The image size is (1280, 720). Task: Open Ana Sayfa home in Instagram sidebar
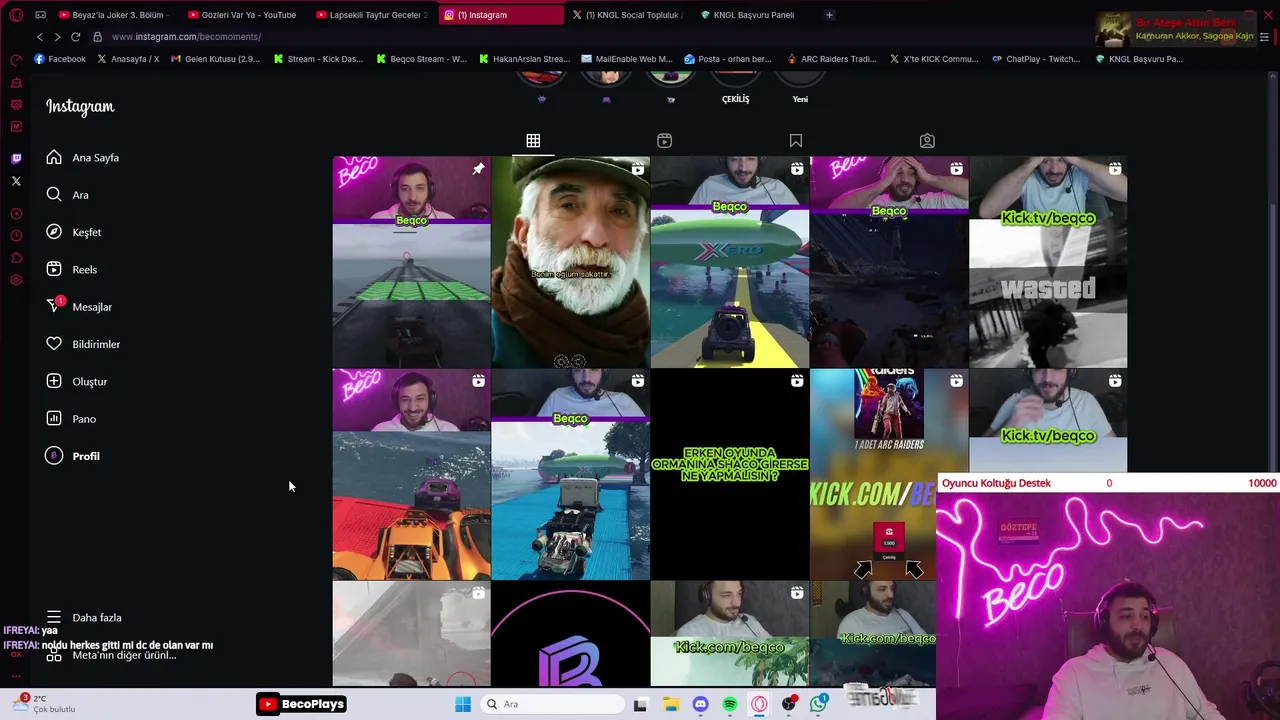tap(82, 157)
